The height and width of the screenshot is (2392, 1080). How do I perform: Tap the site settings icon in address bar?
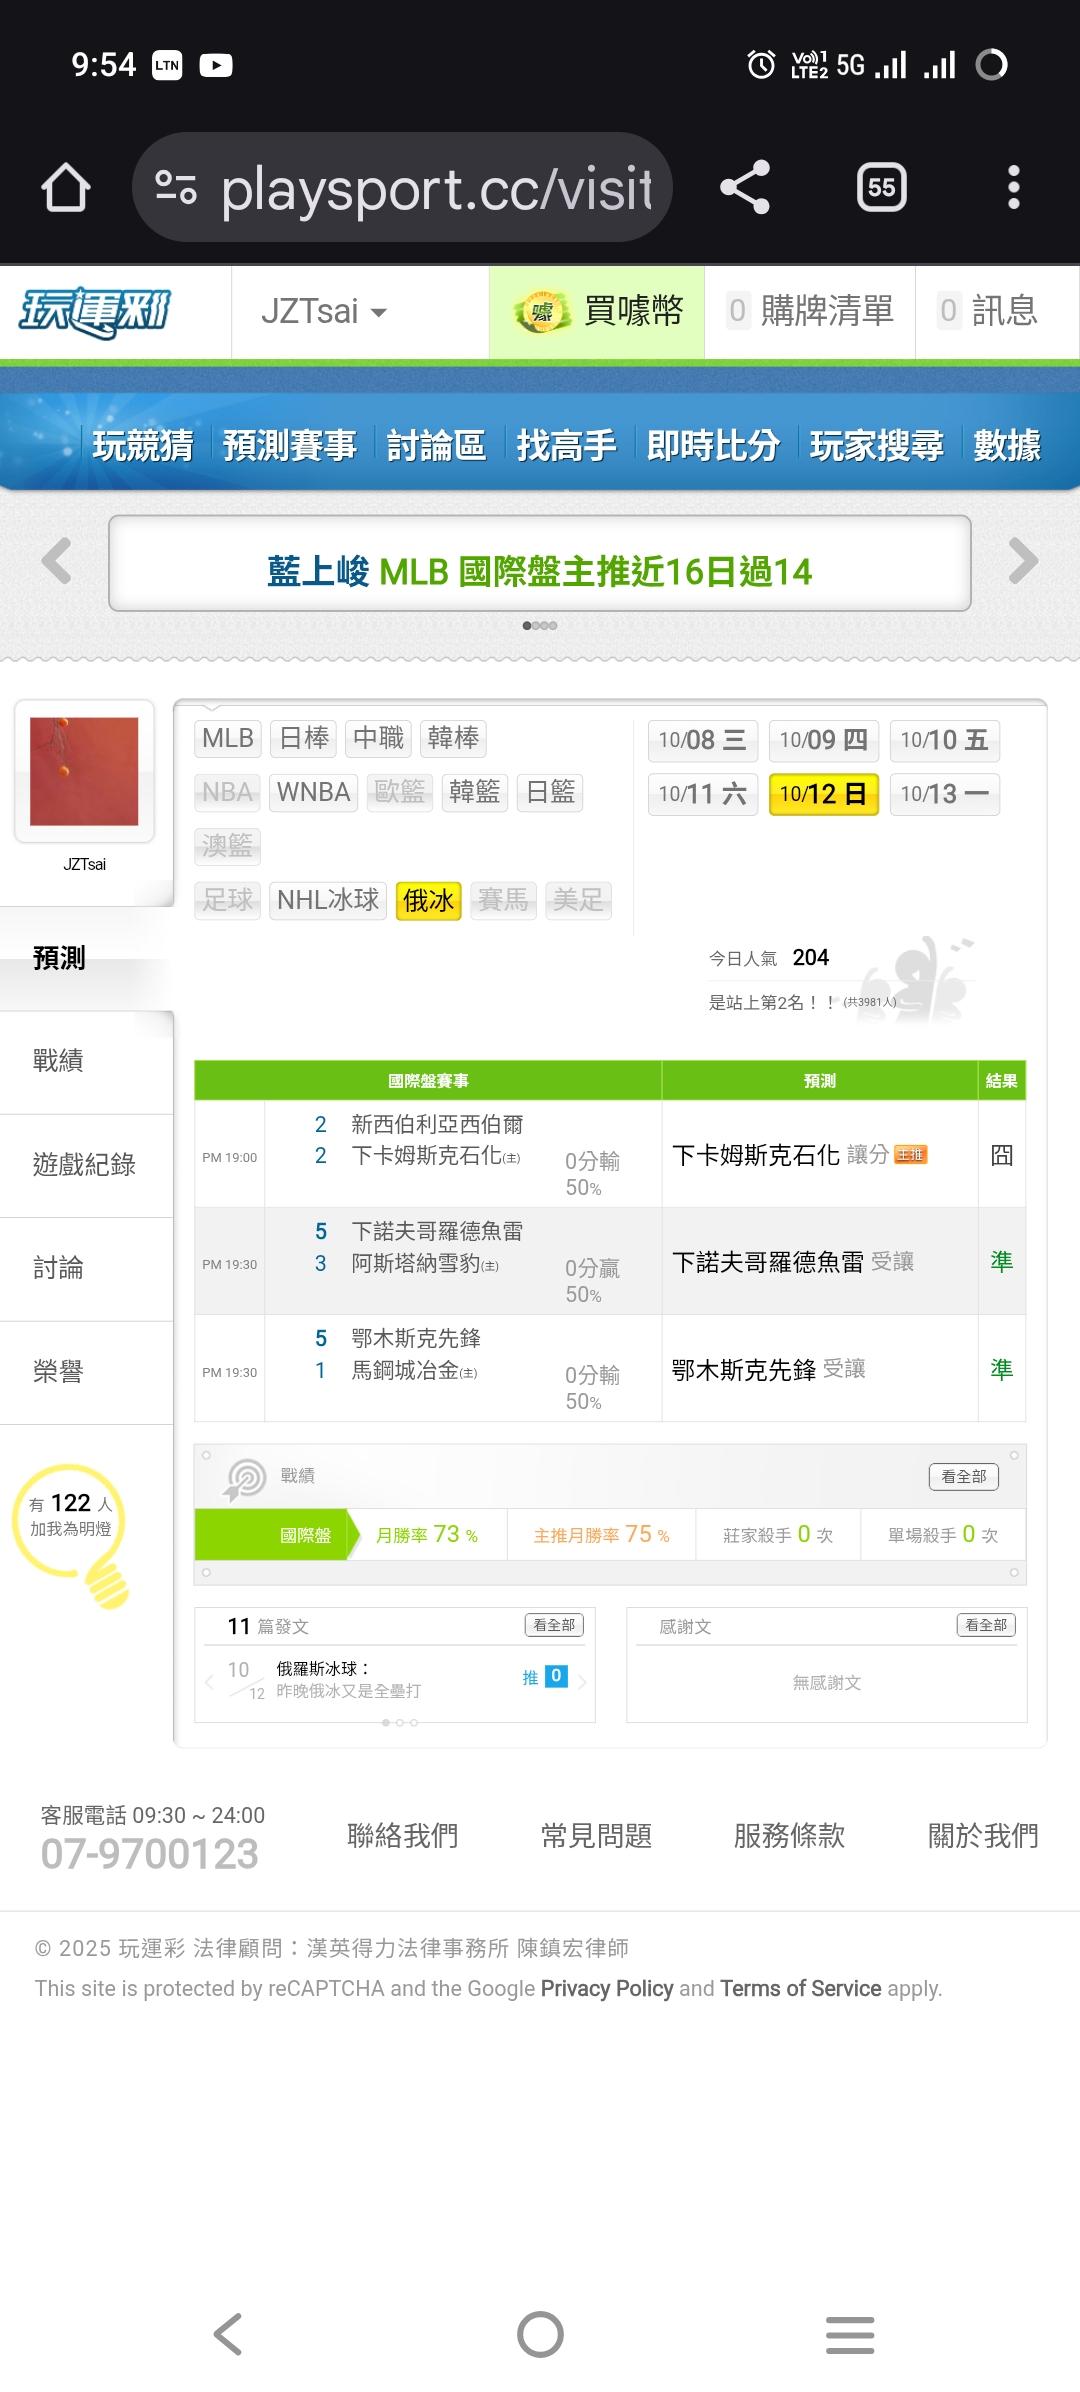pos(176,187)
